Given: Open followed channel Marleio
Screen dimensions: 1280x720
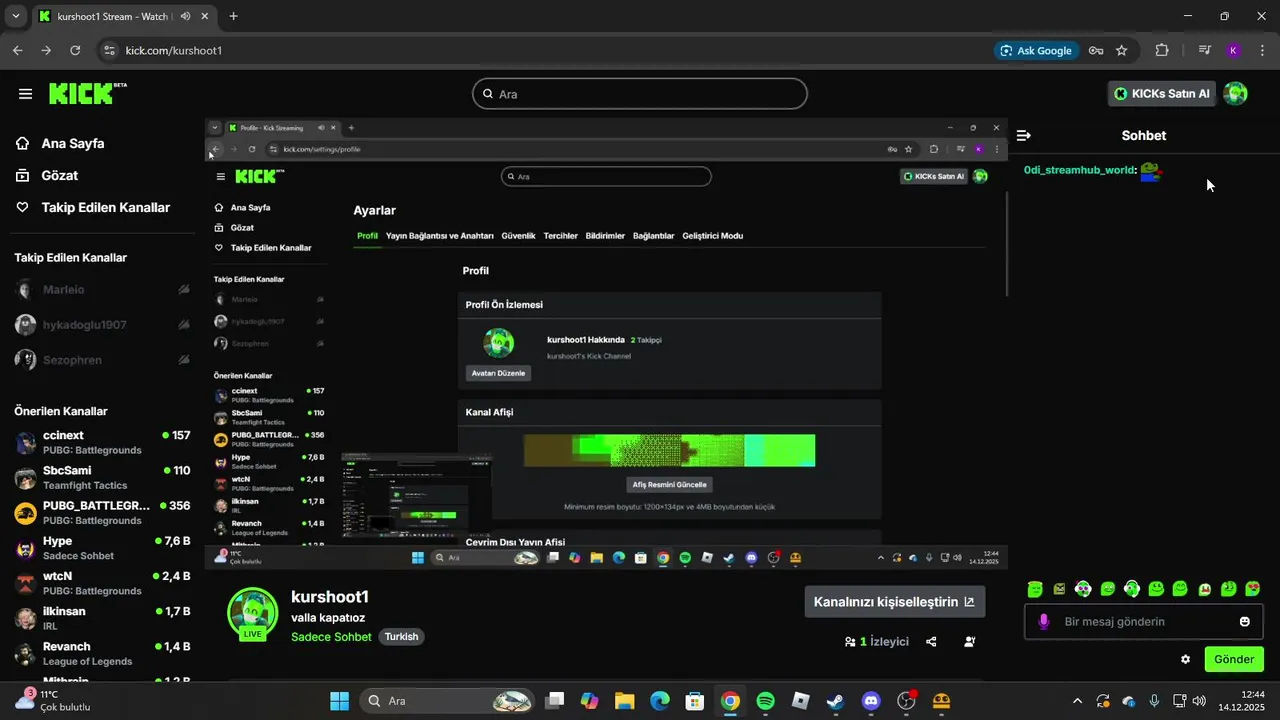Looking at the screenshot, I should [64, 290].
